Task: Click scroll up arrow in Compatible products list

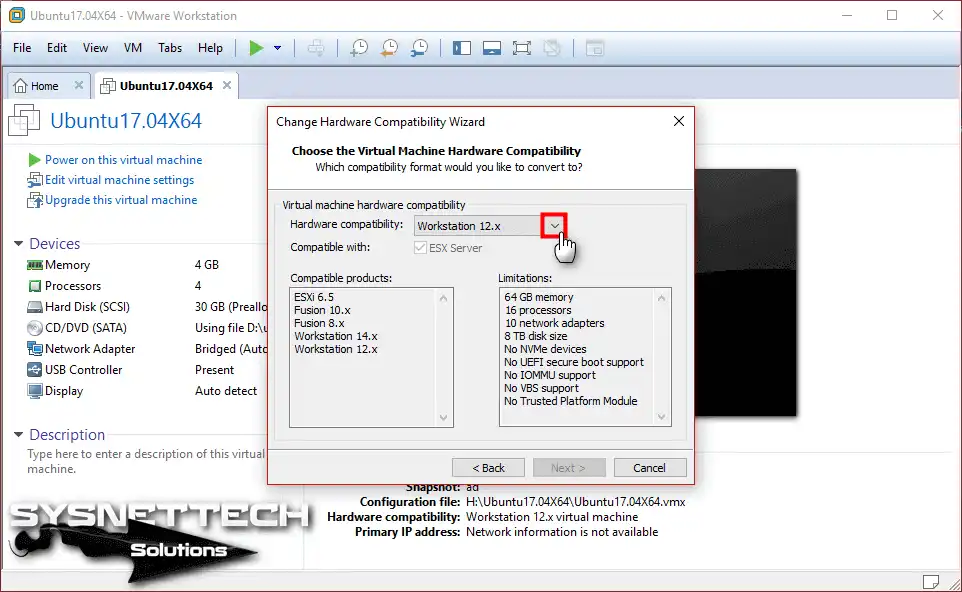Action: pyautogui.click(x=443, y=298)
